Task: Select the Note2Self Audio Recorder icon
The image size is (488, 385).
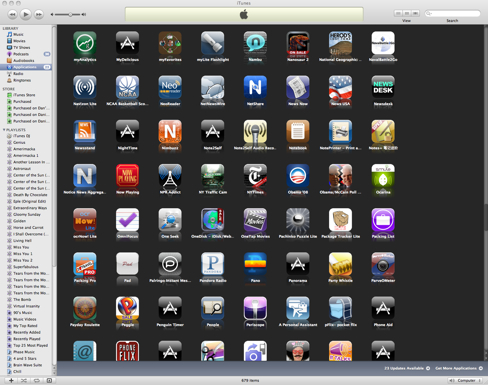Action: point(255,131)
